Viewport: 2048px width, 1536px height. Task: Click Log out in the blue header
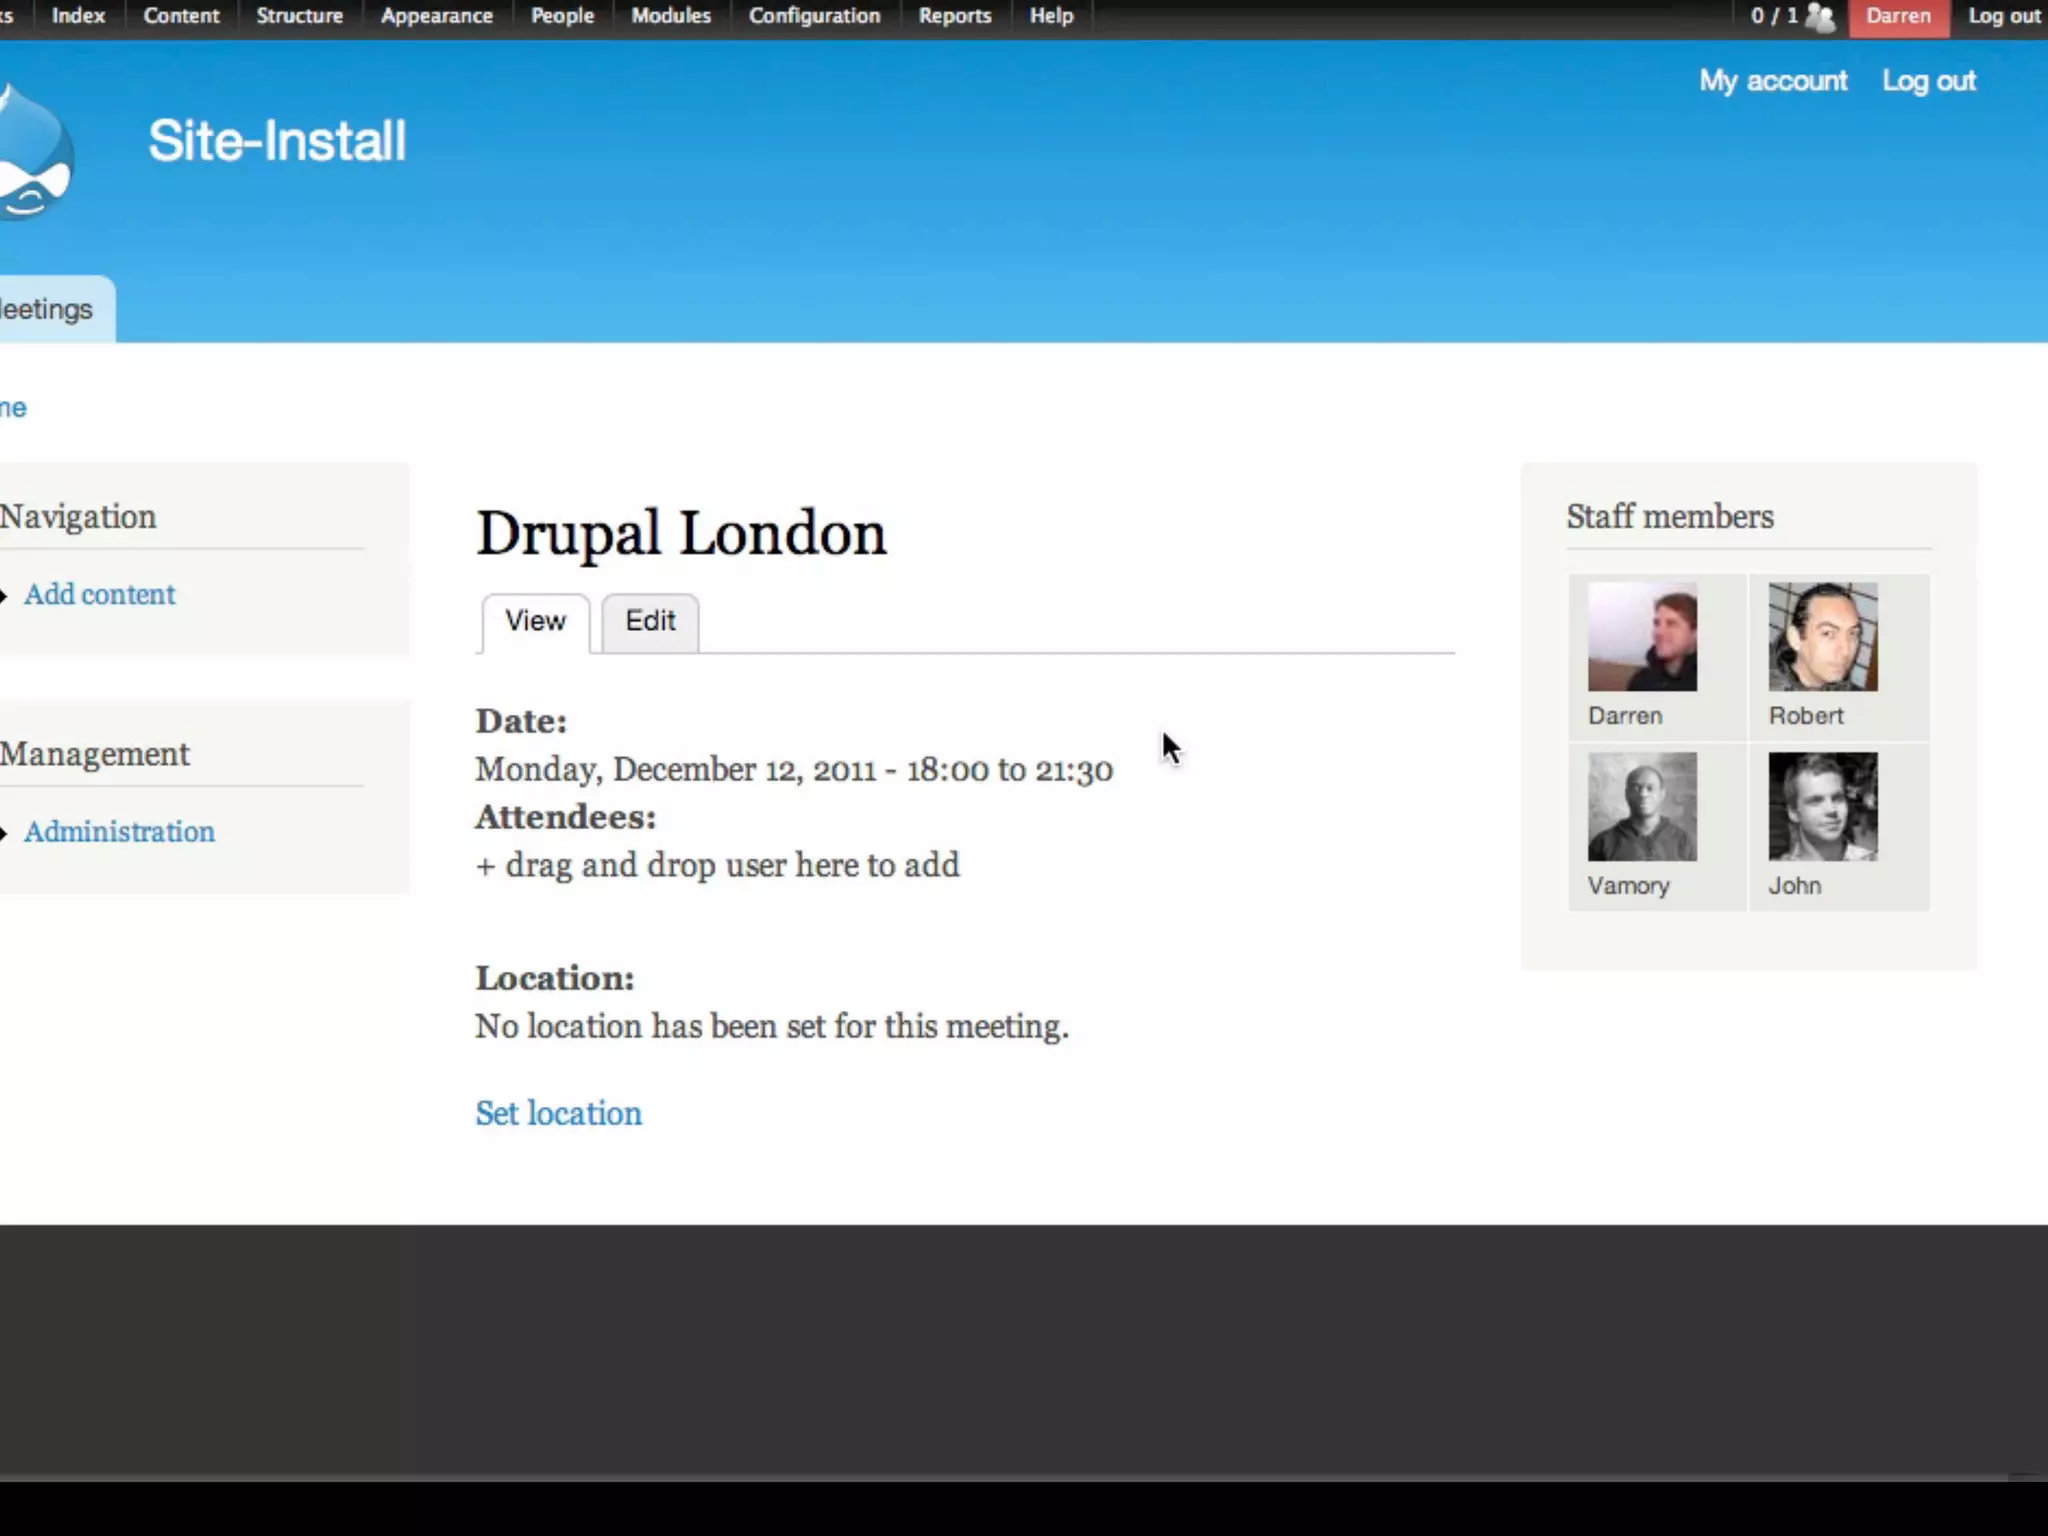[x=1929, y=81]
